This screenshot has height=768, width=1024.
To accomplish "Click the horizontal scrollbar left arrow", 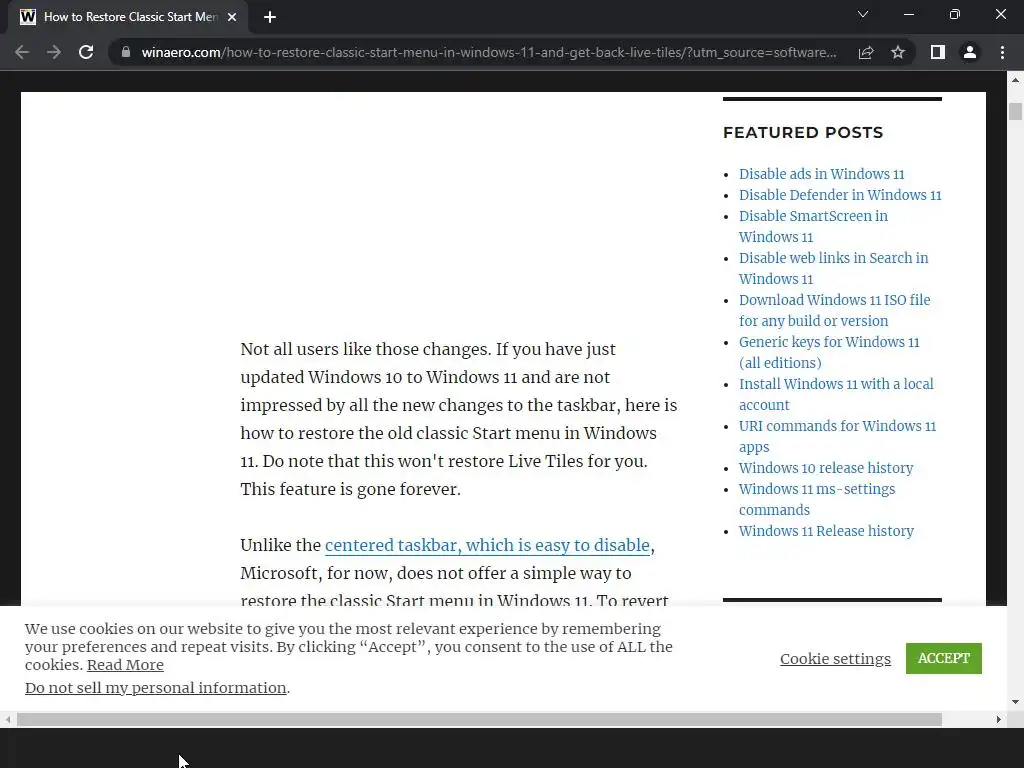I will (7, 720).
